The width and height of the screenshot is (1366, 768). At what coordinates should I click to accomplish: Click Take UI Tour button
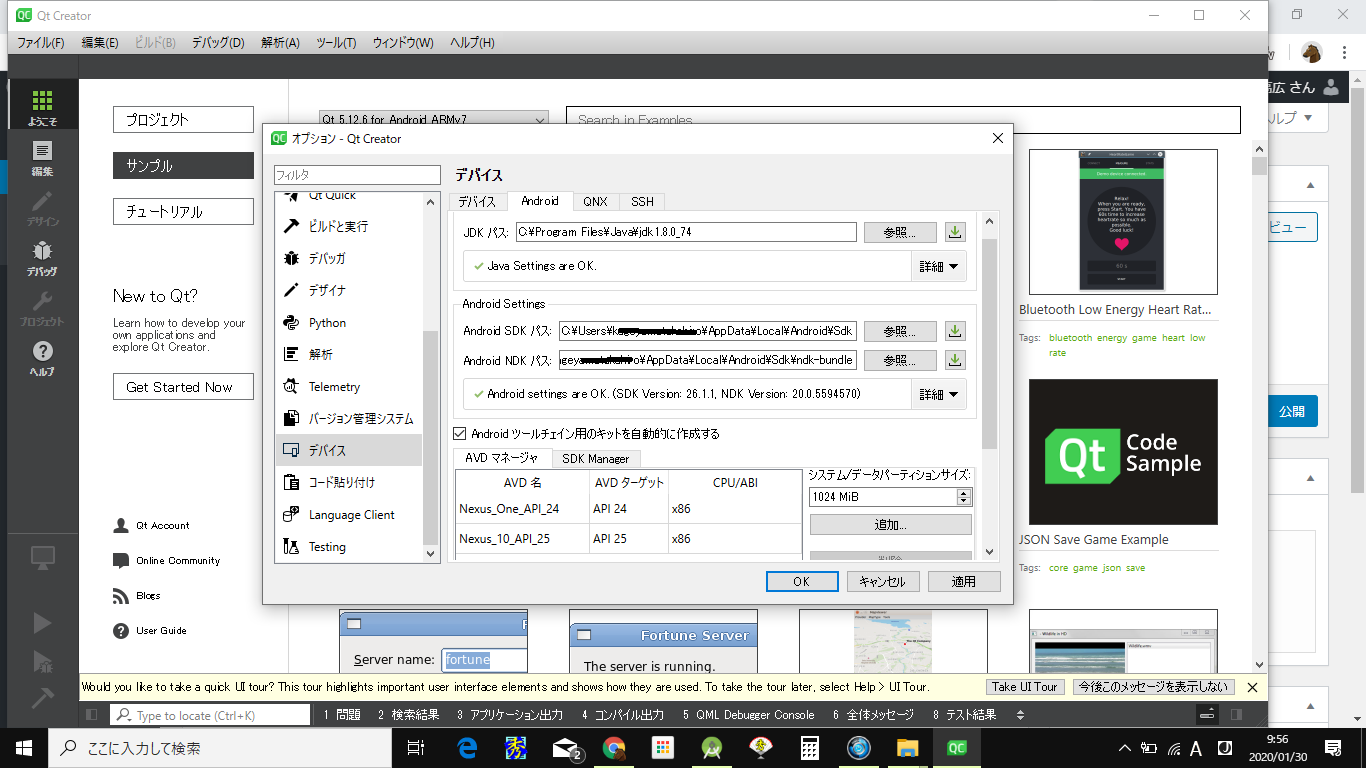click(x=1025, y=687)
